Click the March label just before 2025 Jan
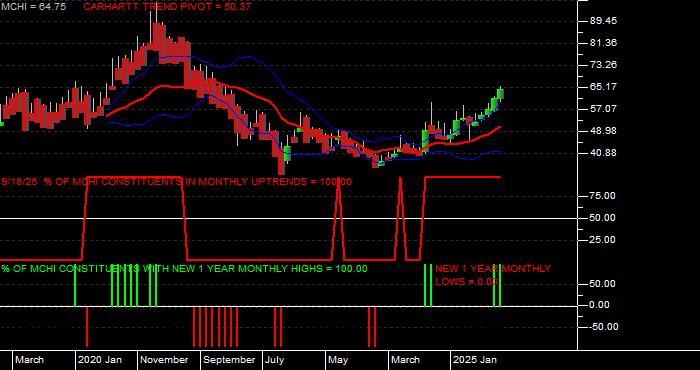700x370 pixels. [406, 360]
